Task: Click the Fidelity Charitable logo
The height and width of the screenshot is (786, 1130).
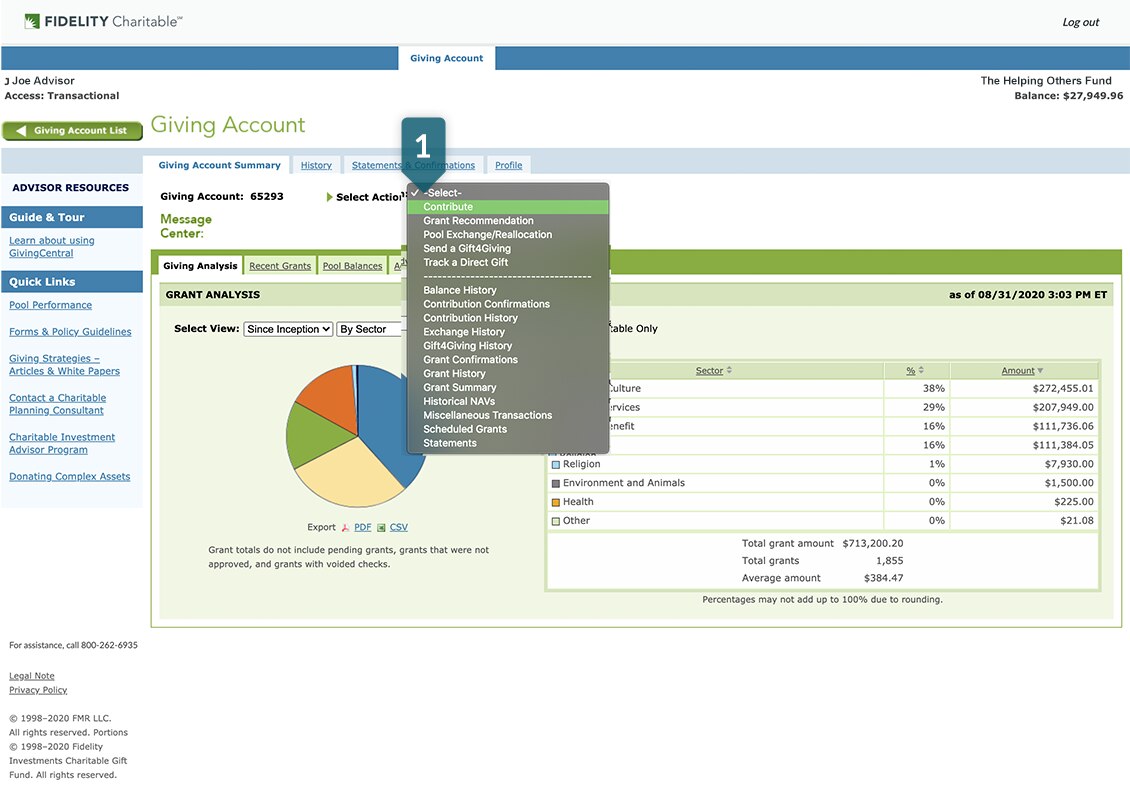Action: 103,21
